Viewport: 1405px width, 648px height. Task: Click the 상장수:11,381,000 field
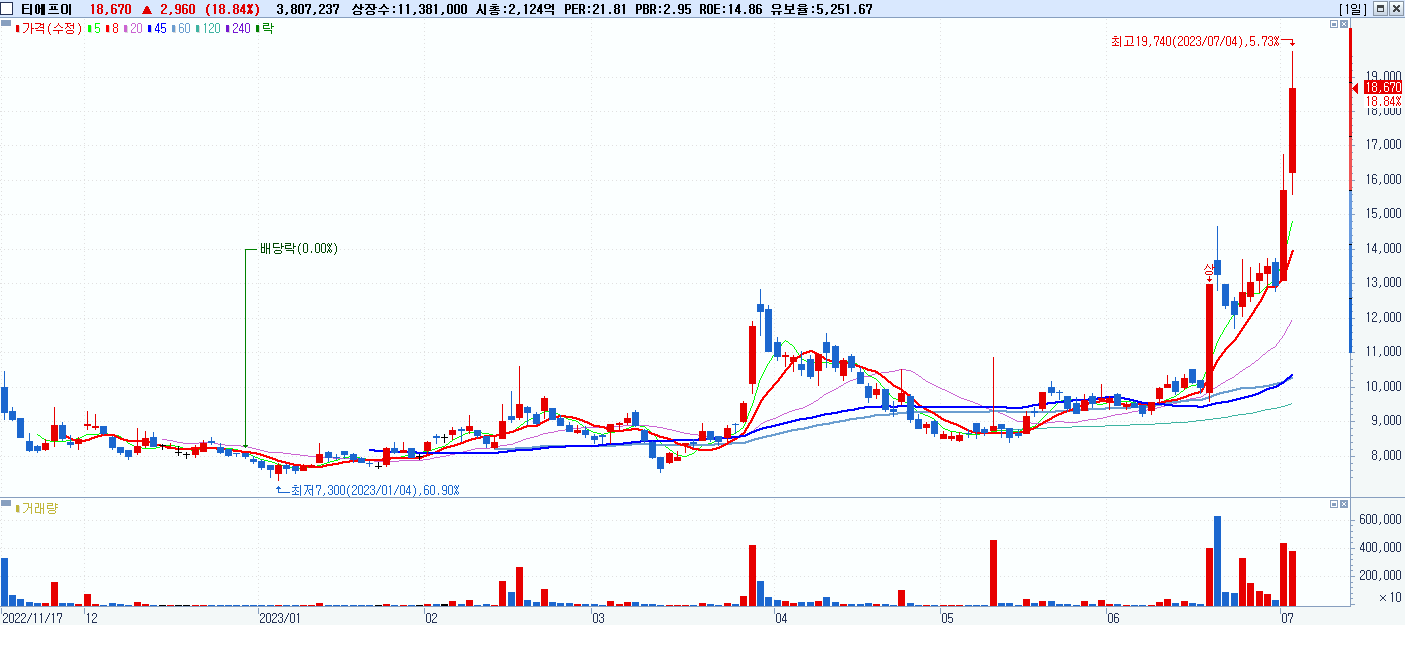tap(408, 9)
